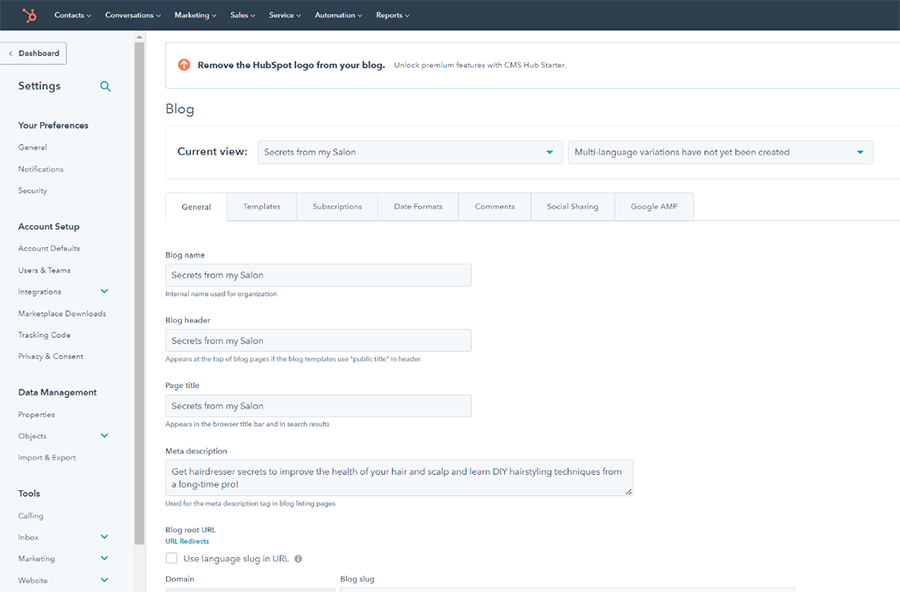Screen dimensions: 900x592
Task: Switch to the Social Sharing tab
Action: [x=572, y=207]
